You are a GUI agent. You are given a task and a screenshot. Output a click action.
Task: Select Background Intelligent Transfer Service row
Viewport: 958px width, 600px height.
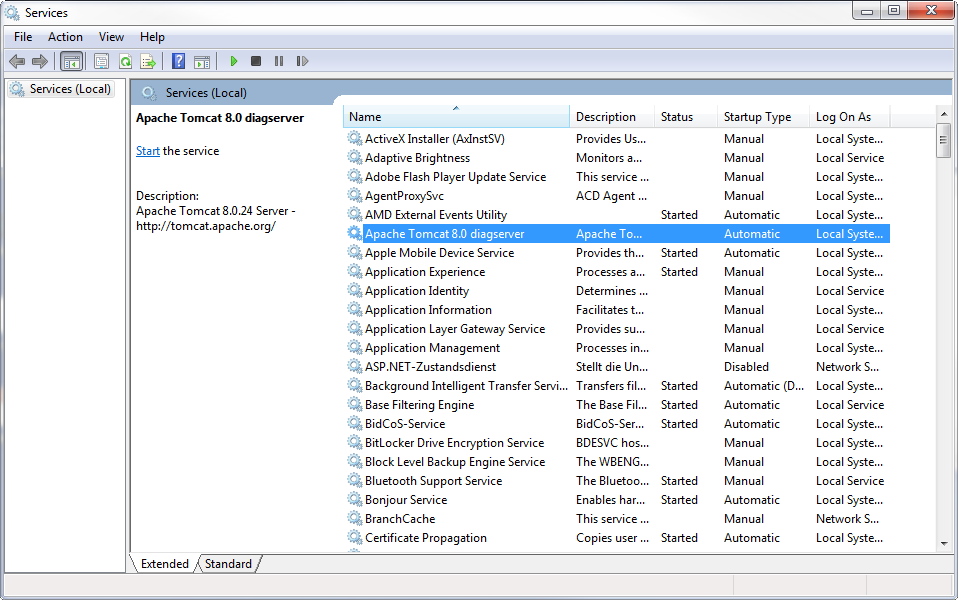617,386
